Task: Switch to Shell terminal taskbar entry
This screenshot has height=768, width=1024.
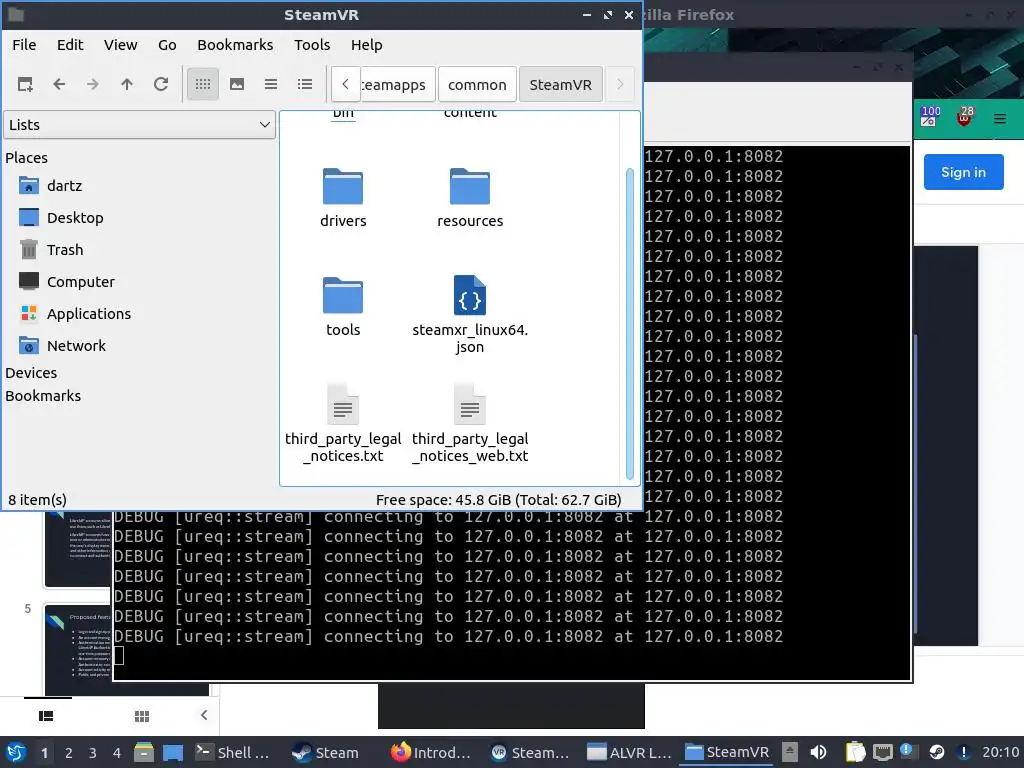Action: click(x=234, y=752)
